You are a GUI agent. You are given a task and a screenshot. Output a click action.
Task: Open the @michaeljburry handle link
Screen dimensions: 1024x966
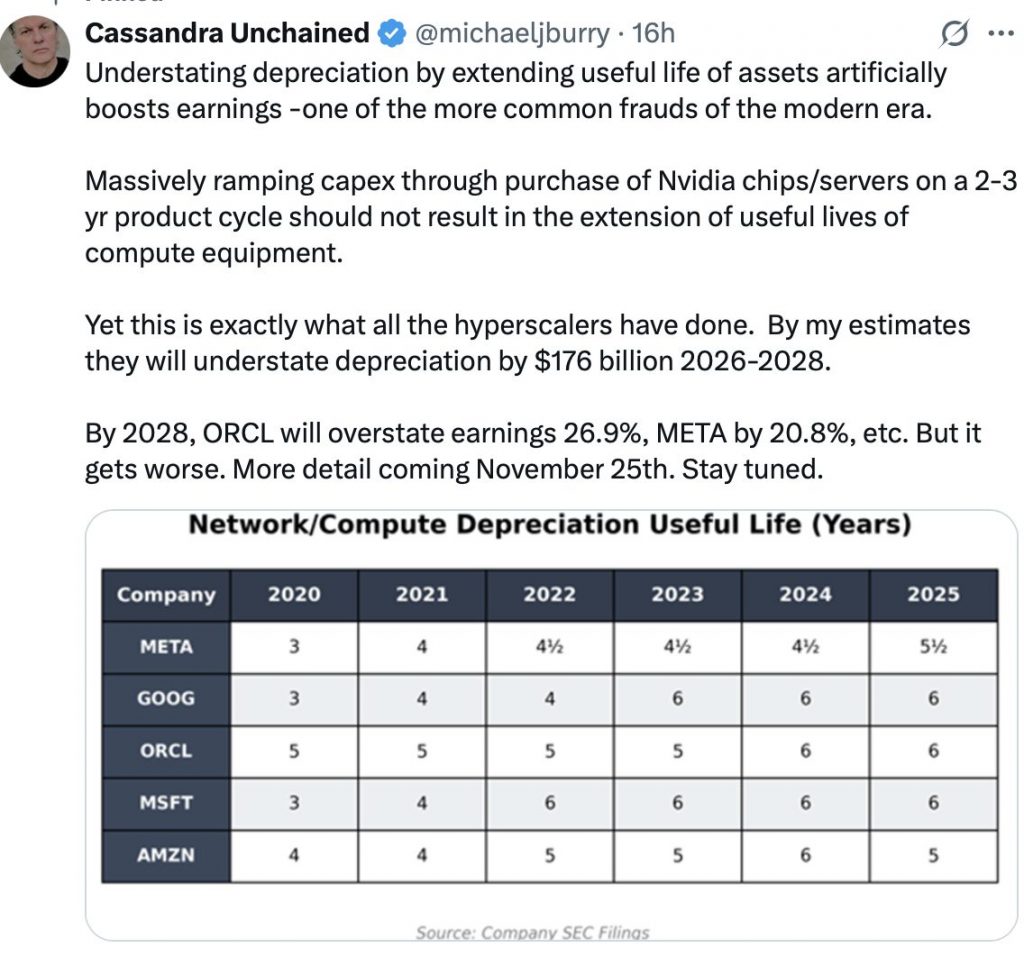point(510,33)
